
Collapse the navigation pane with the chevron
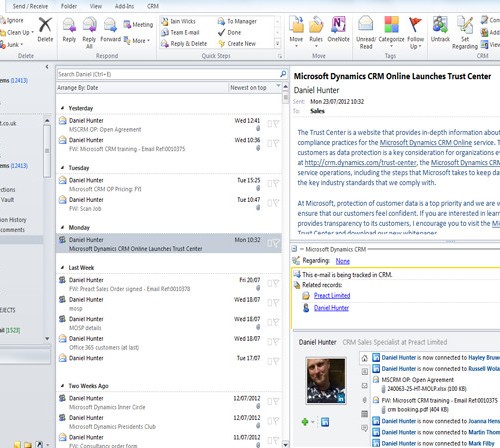(47, 67)
